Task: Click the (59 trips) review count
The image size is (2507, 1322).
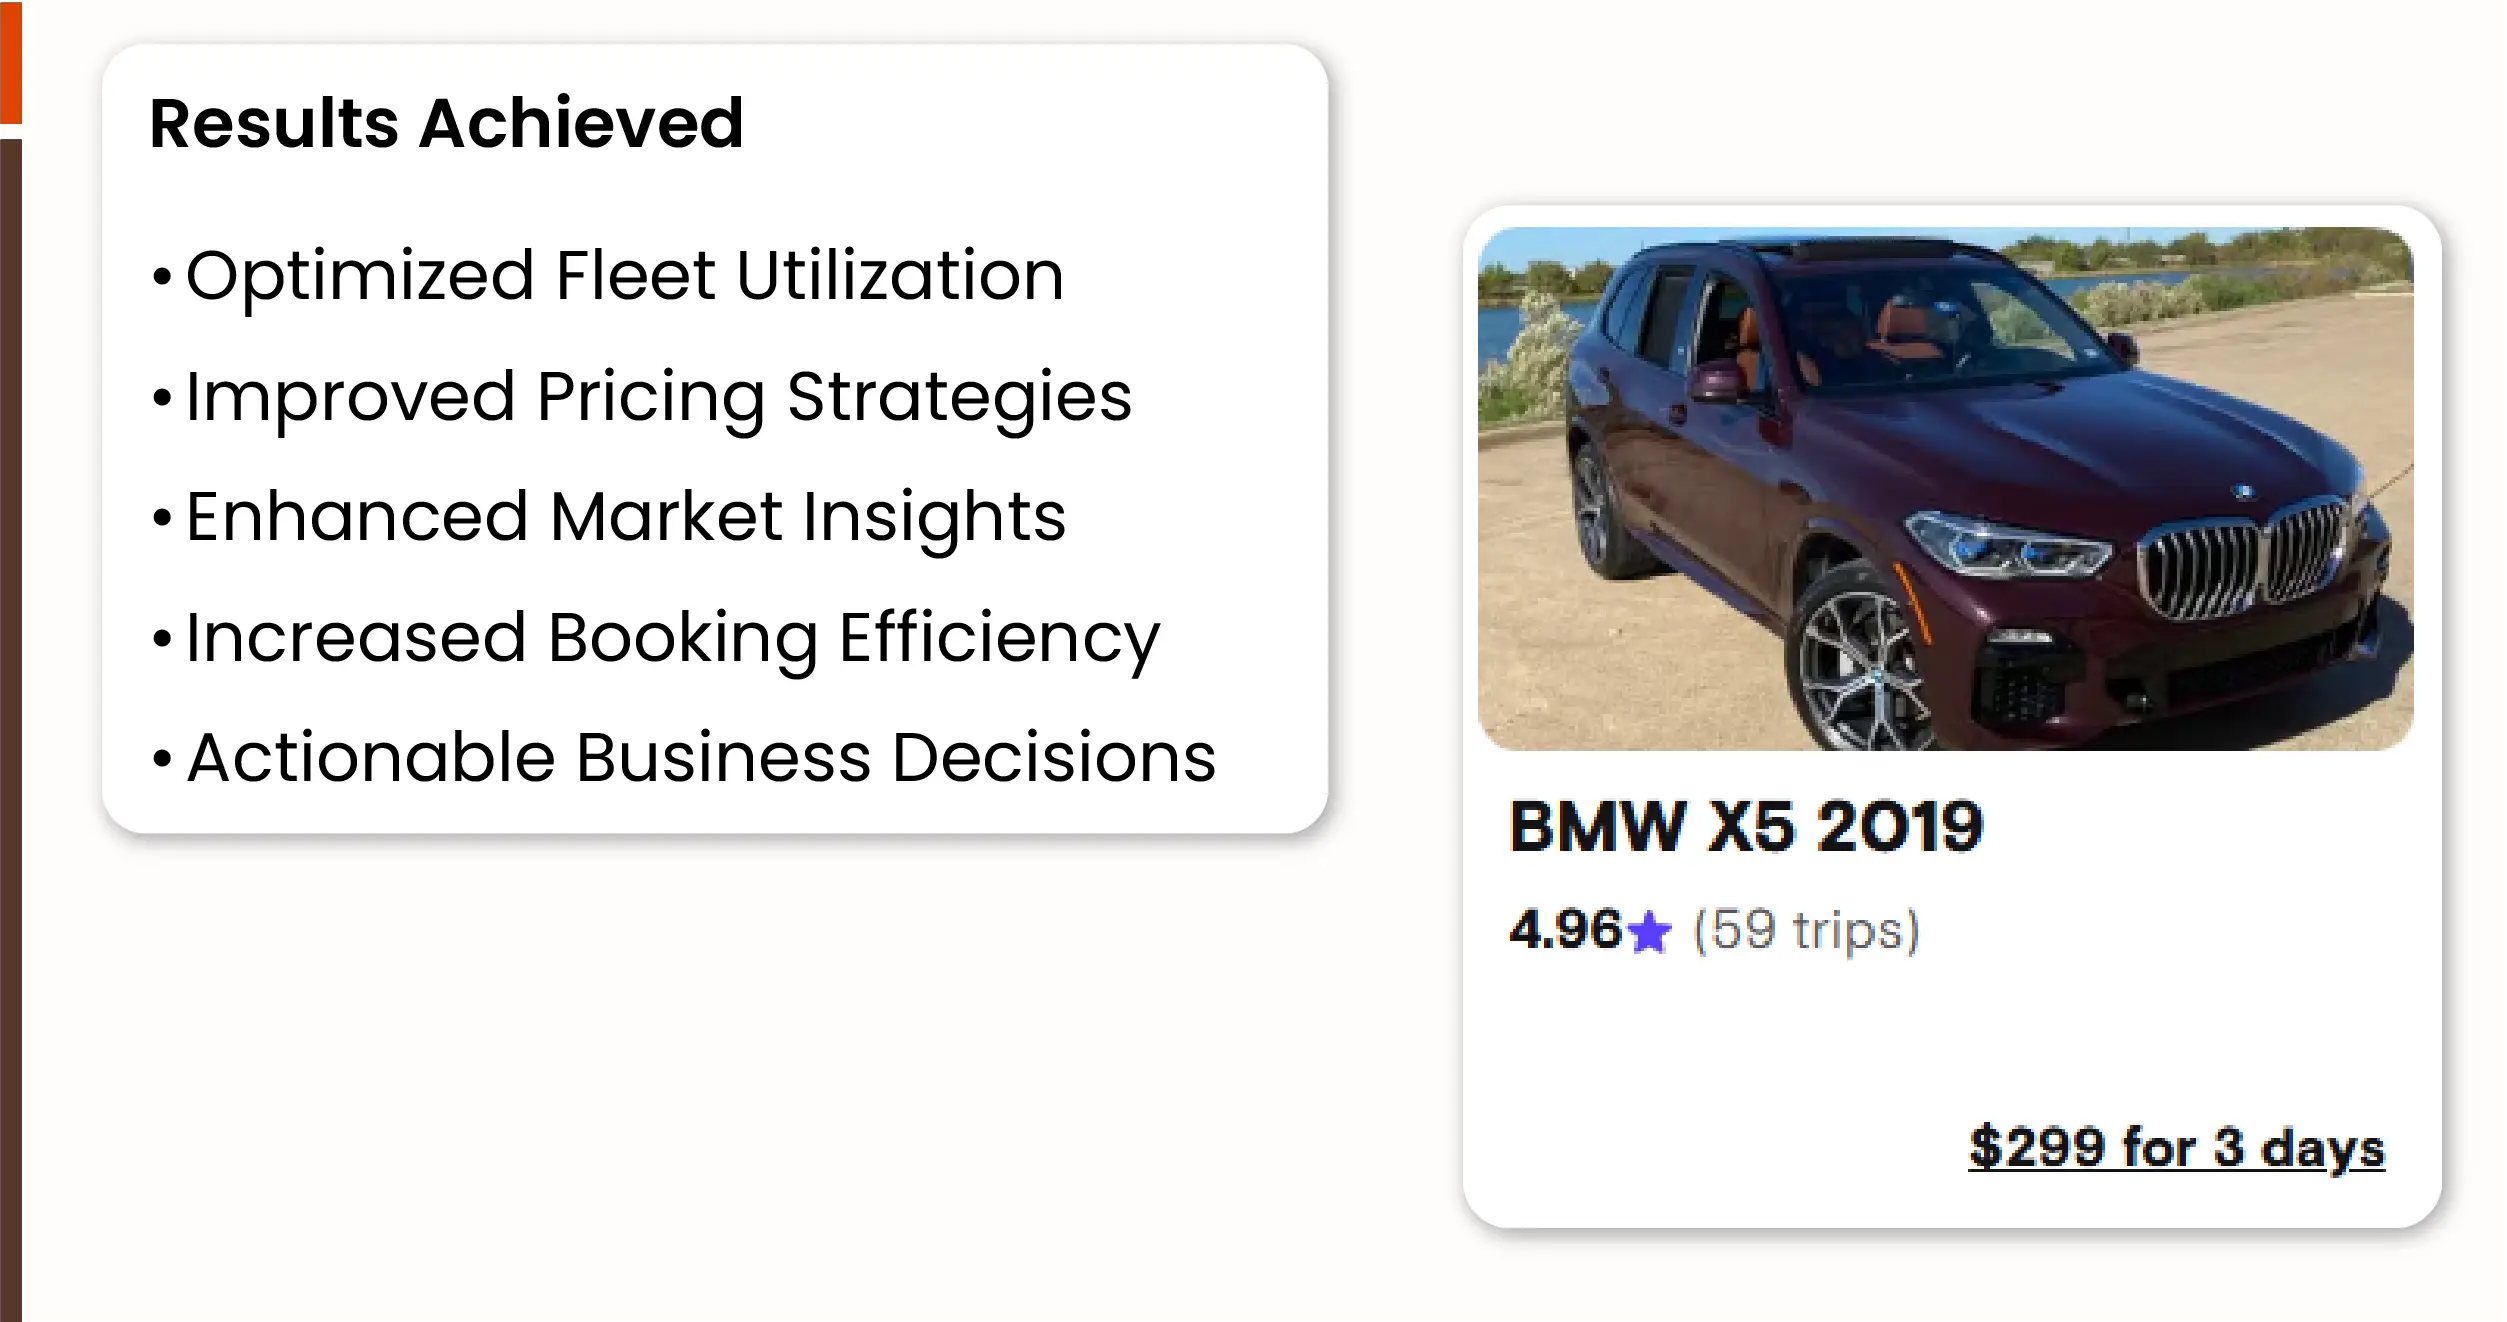Action: [1806, 930]
